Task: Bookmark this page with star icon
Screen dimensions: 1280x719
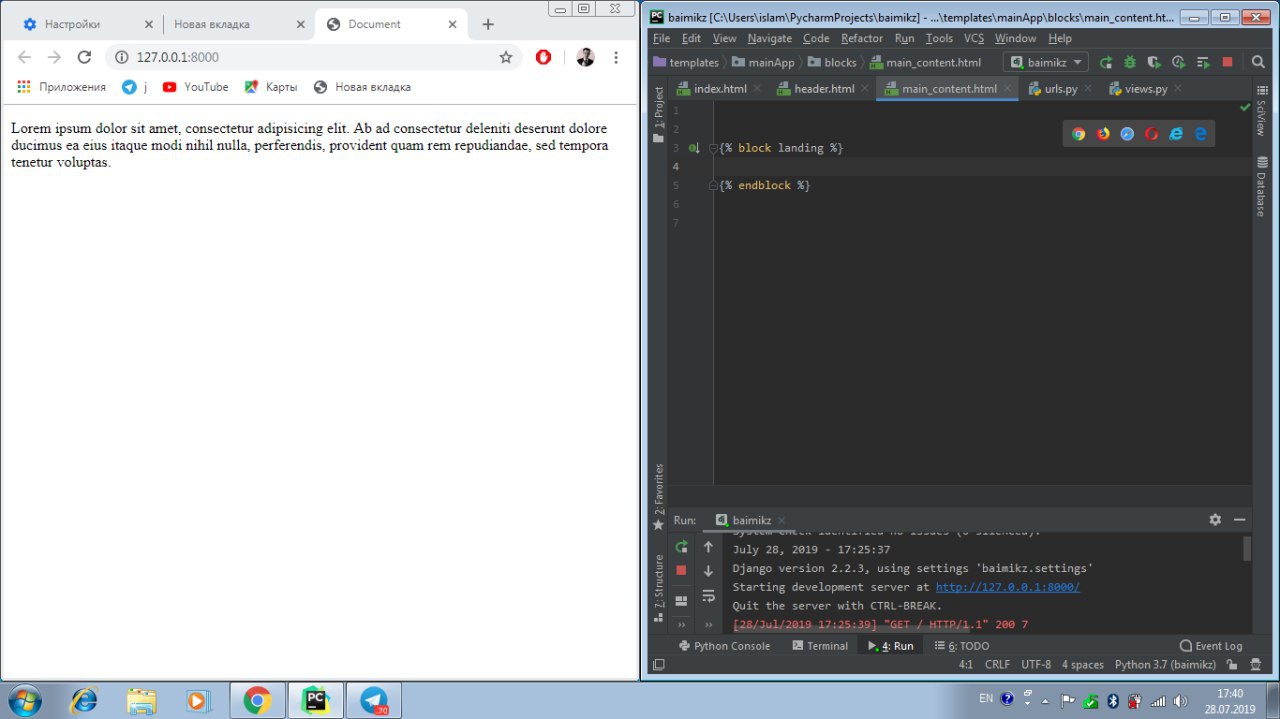Action: tap(506, 57)
